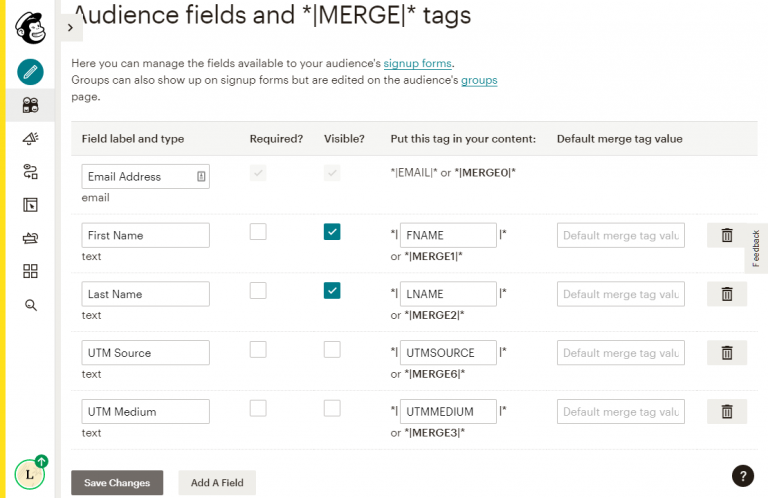Click the *|MERGE2|* tag text
Screen dimensions: 768x498
pos(434,315)
